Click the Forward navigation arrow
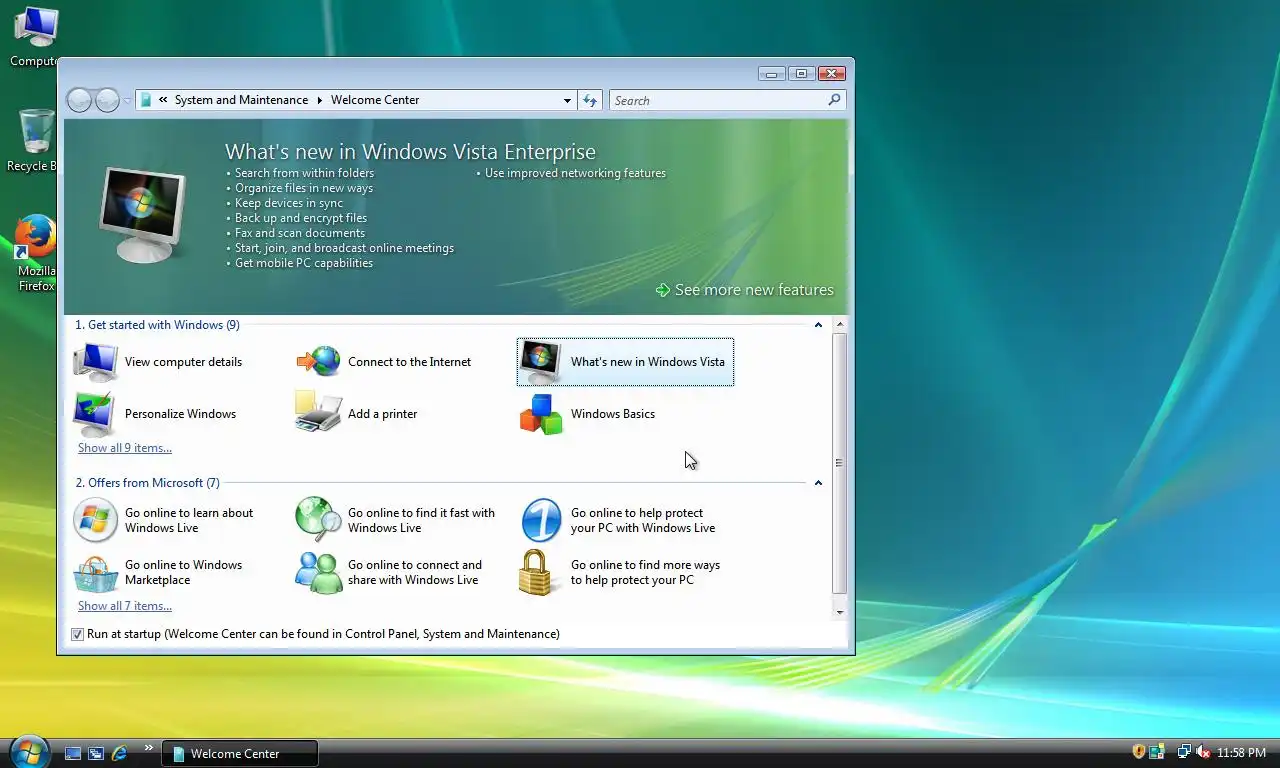Image resolution: width=1280 pixels, height=768 pixels. coord(107,100)
